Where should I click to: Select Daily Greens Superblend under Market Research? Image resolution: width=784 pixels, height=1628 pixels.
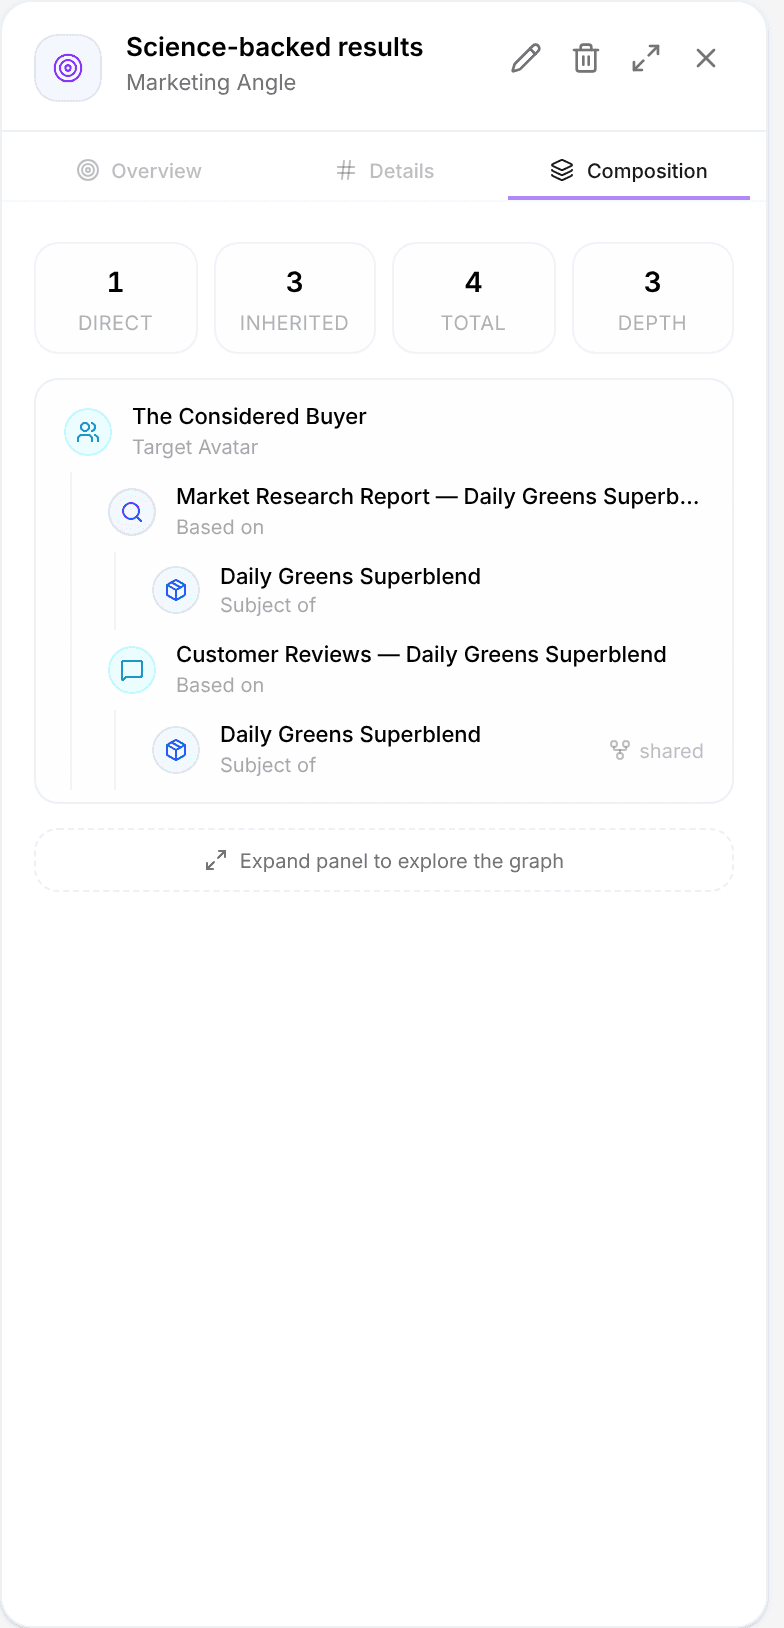point(428,590)
